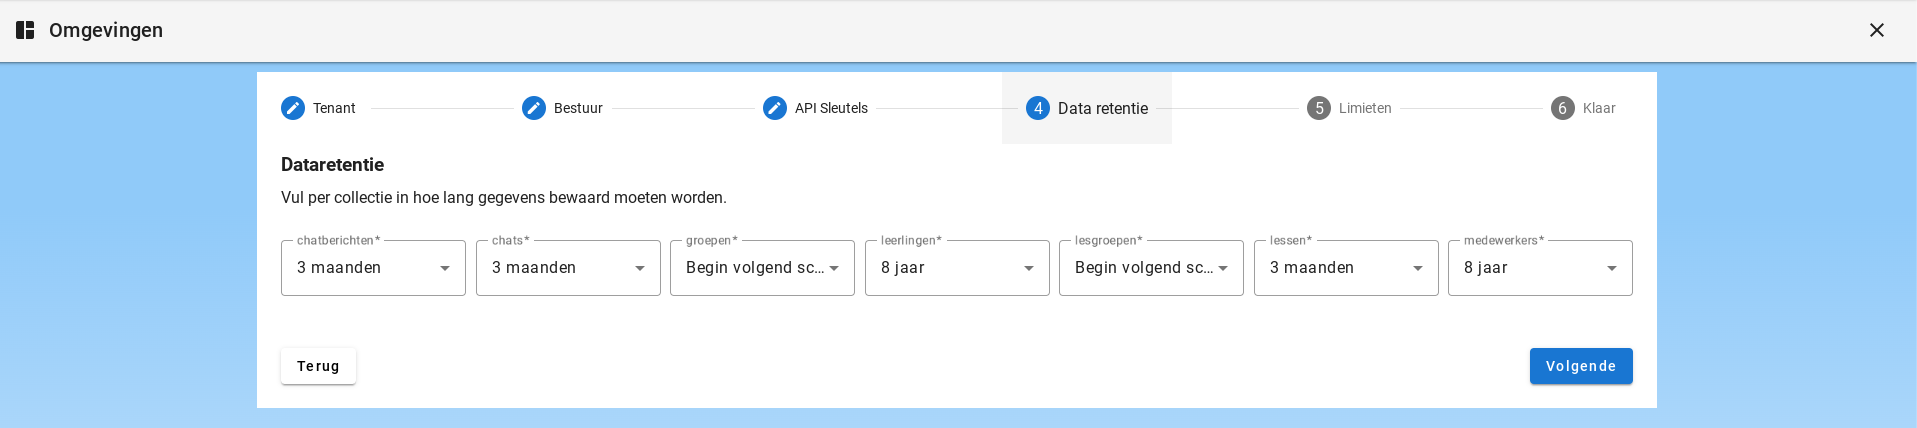Click the API Sleutels pencil icon
Screen dimensions: 1917x428
(x=775, y=108)
